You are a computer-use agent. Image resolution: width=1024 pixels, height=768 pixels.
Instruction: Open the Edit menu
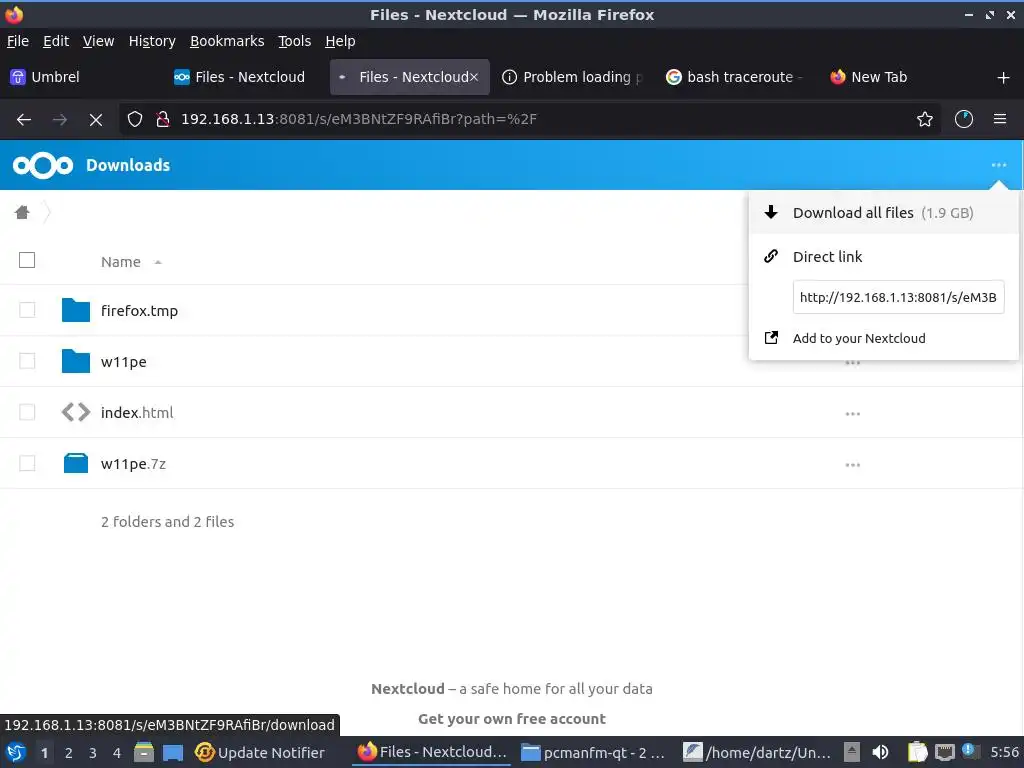(x=56, y=41)
